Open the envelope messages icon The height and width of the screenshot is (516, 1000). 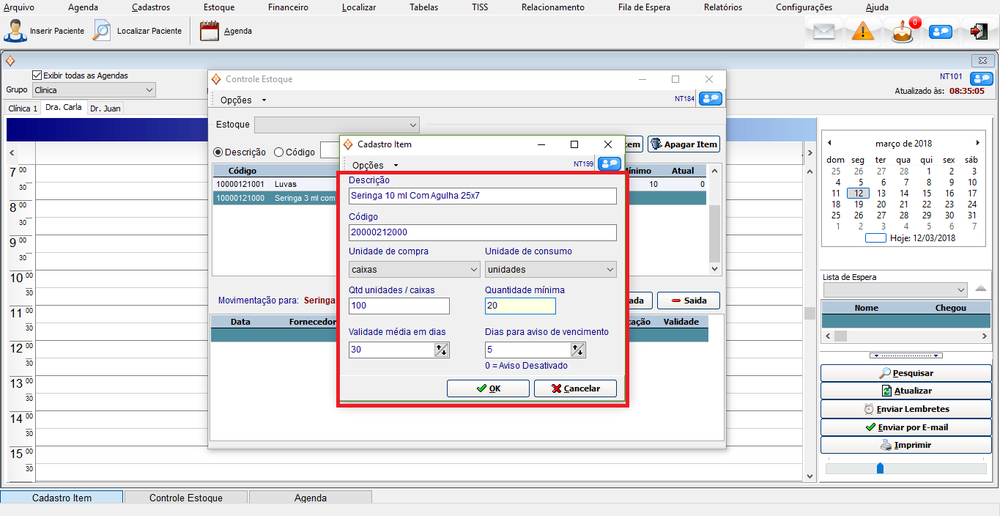click(823, 32)
